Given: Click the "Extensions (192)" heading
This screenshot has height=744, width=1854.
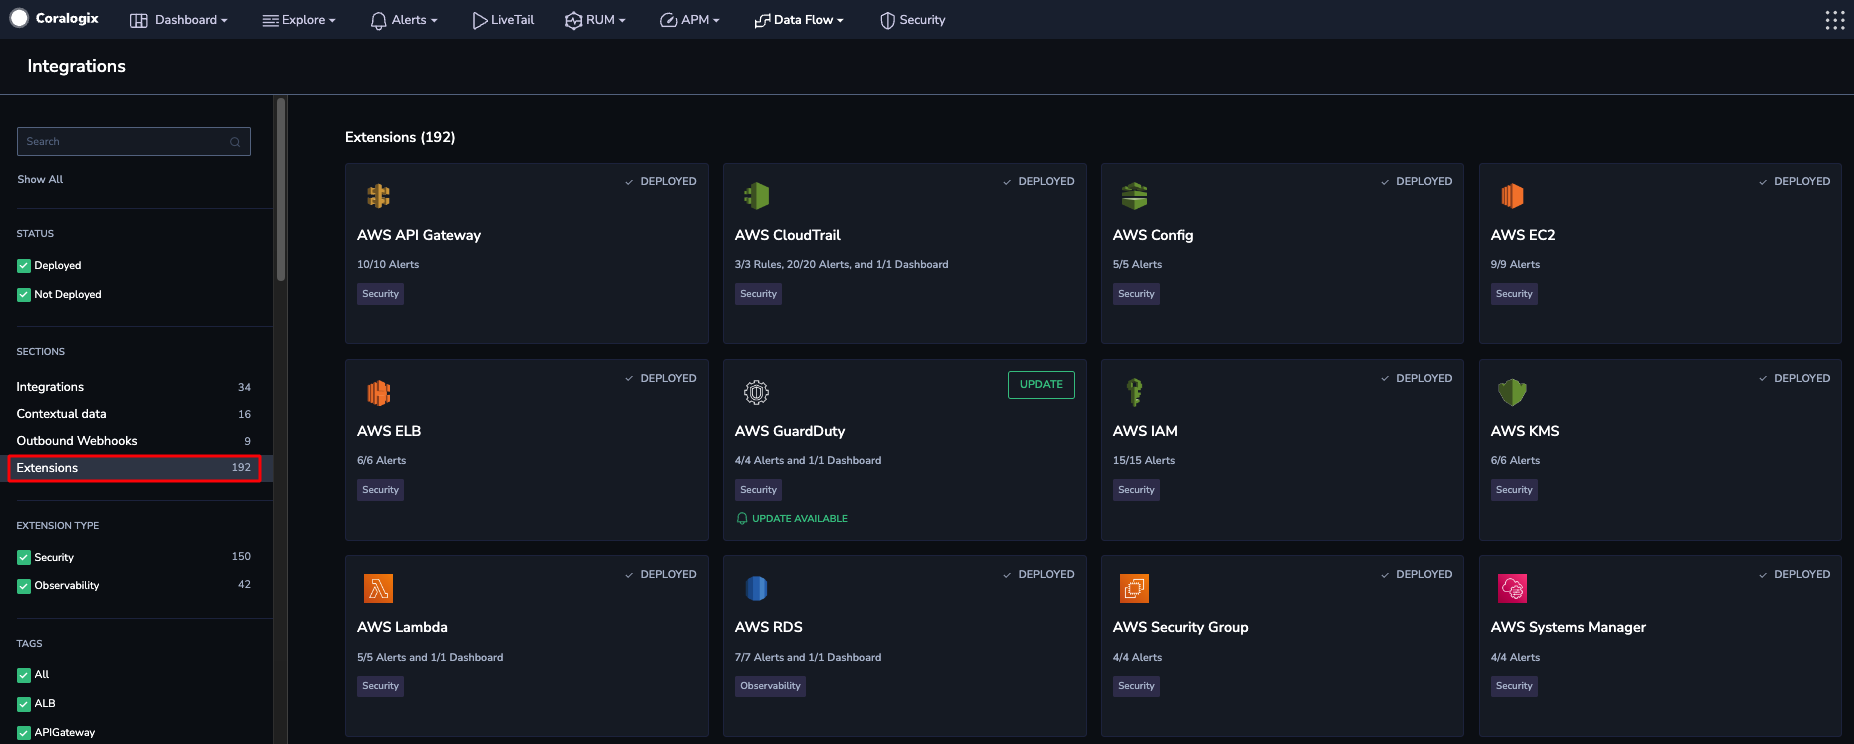Looking at the screenshot, I should click(400, 137).
